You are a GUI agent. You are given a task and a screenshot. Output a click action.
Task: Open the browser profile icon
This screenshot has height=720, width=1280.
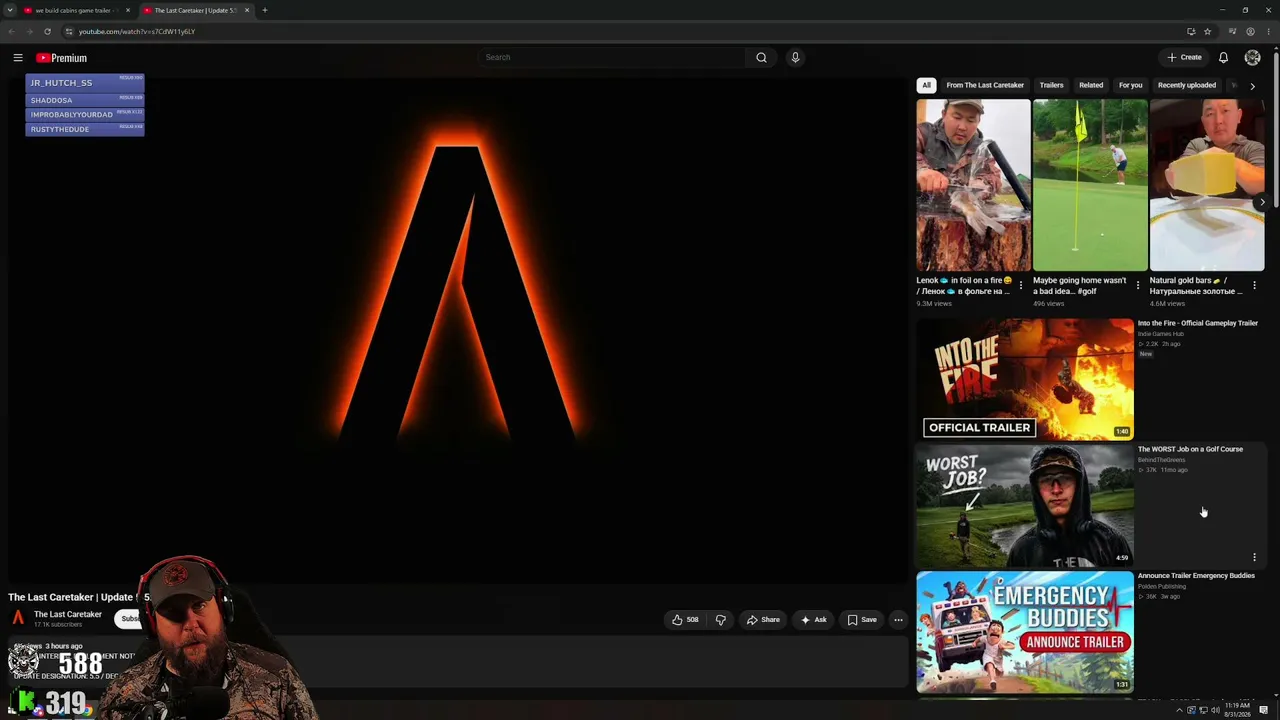(1250, 31)
